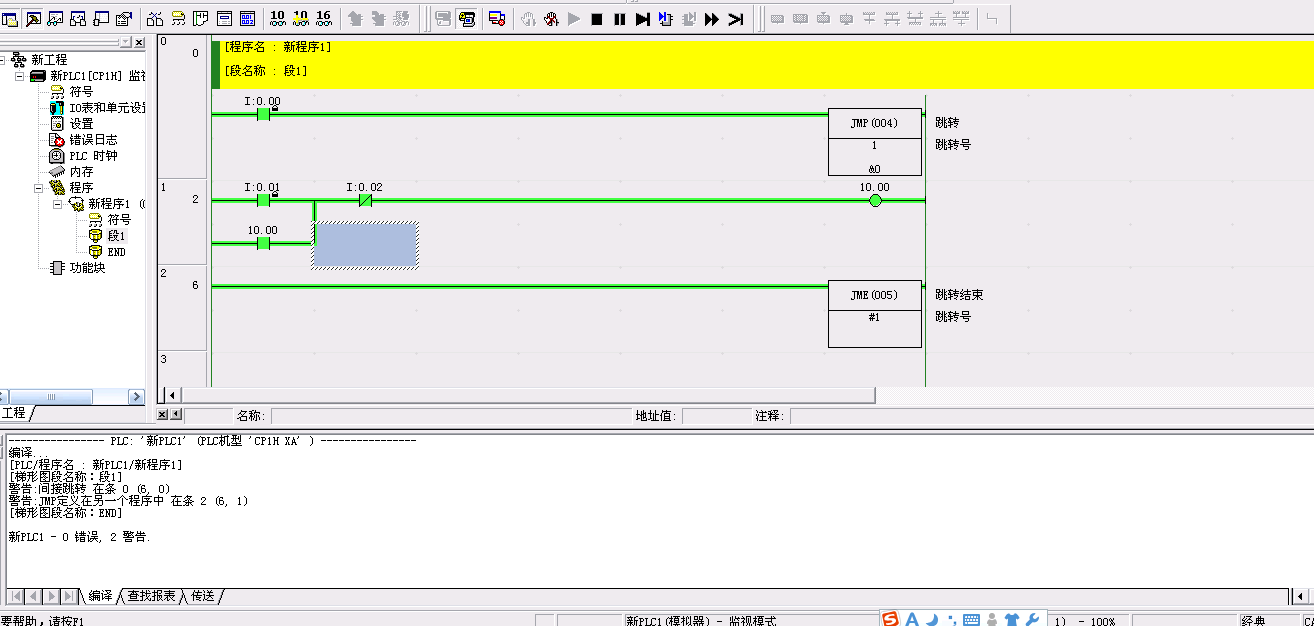
Task: Switch to the 查找报表 output tab
Action: pyautogui.click(x=151, y=596)
